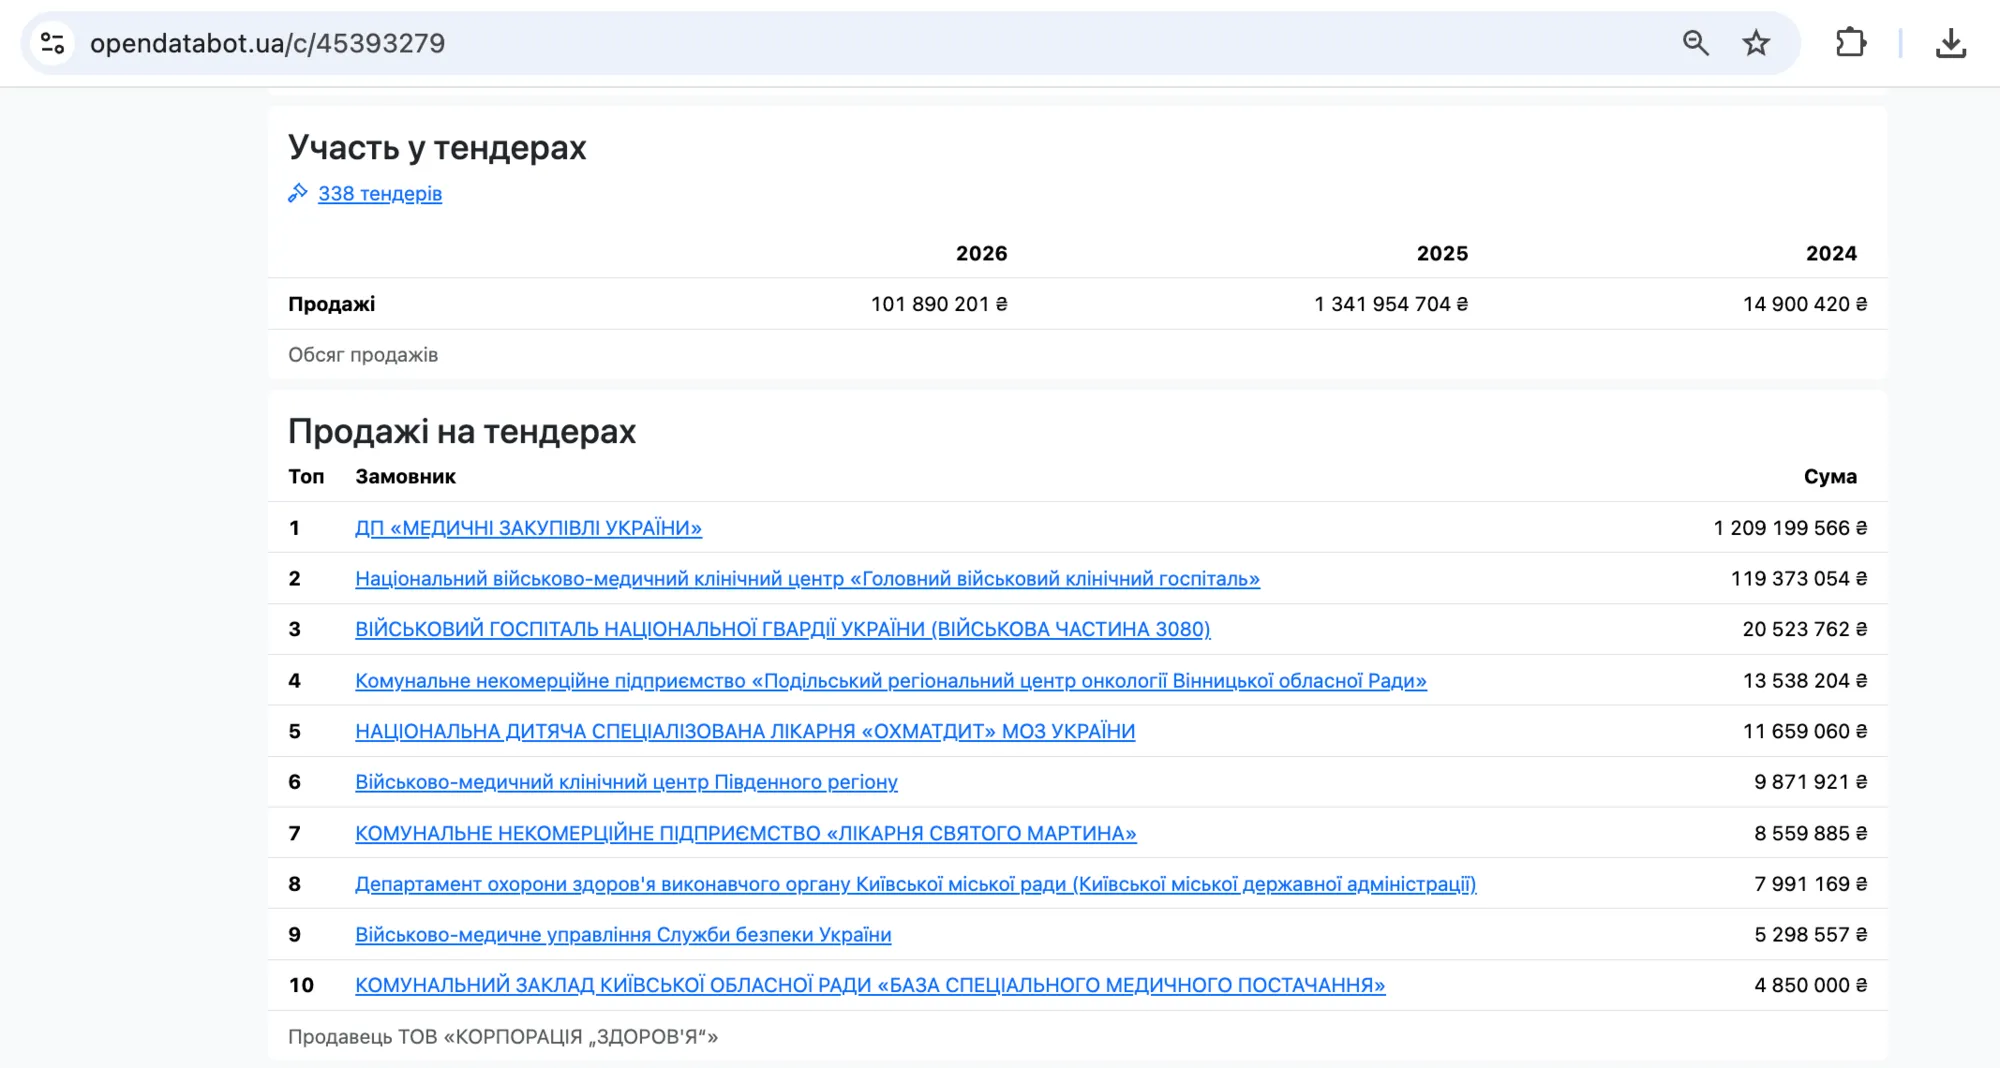Open the browser extensions puzzle icon
The image size is (2000, 1068).
click(1851, 43)
